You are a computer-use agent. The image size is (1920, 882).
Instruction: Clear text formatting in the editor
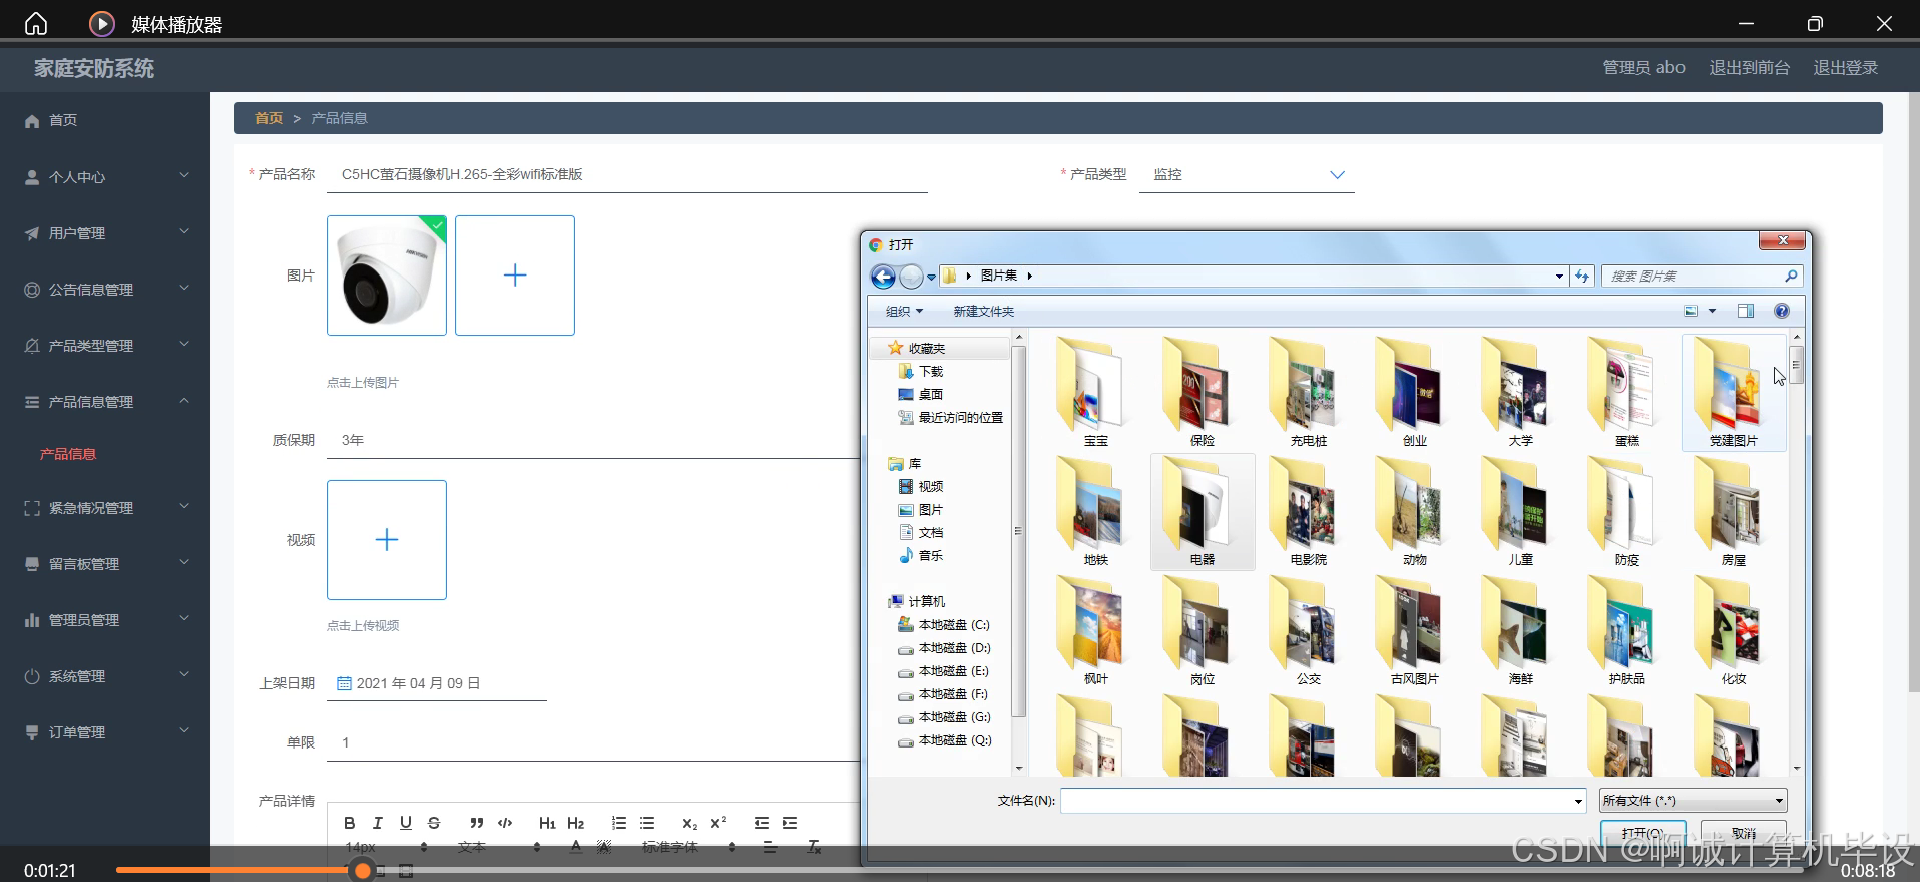[x=814, y=847]
